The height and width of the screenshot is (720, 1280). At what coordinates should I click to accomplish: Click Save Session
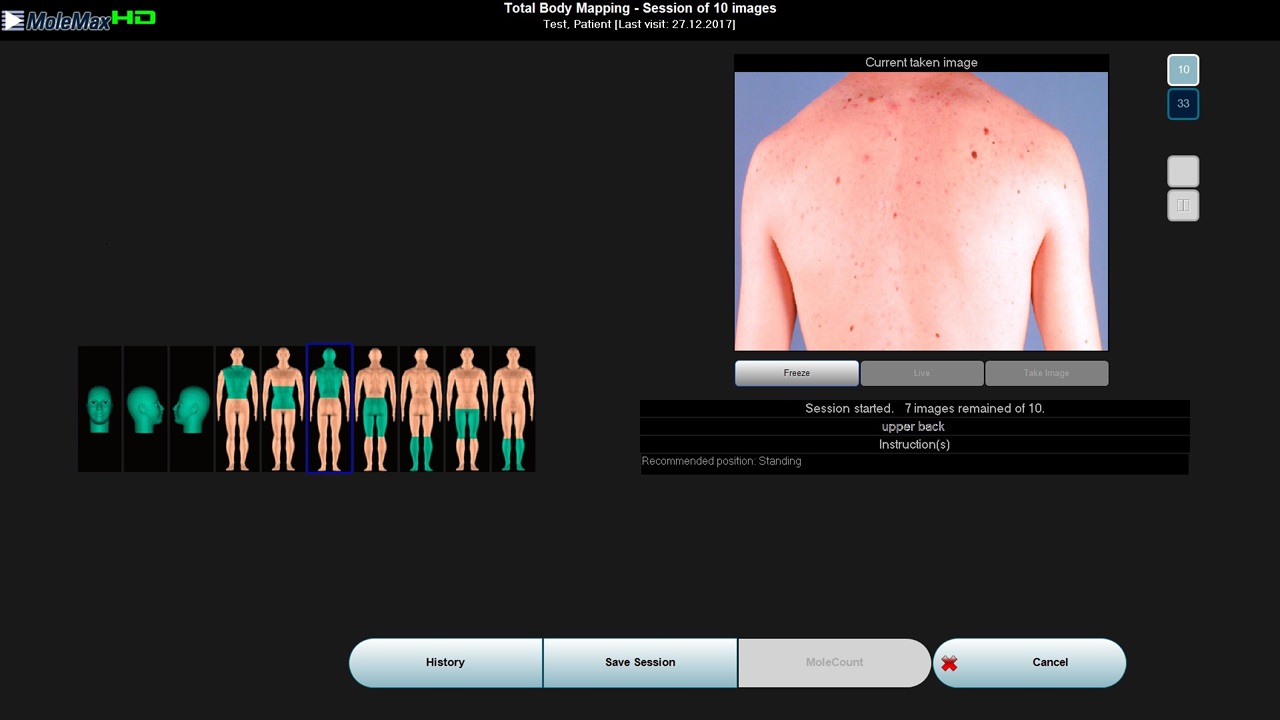tap(640, 662)
